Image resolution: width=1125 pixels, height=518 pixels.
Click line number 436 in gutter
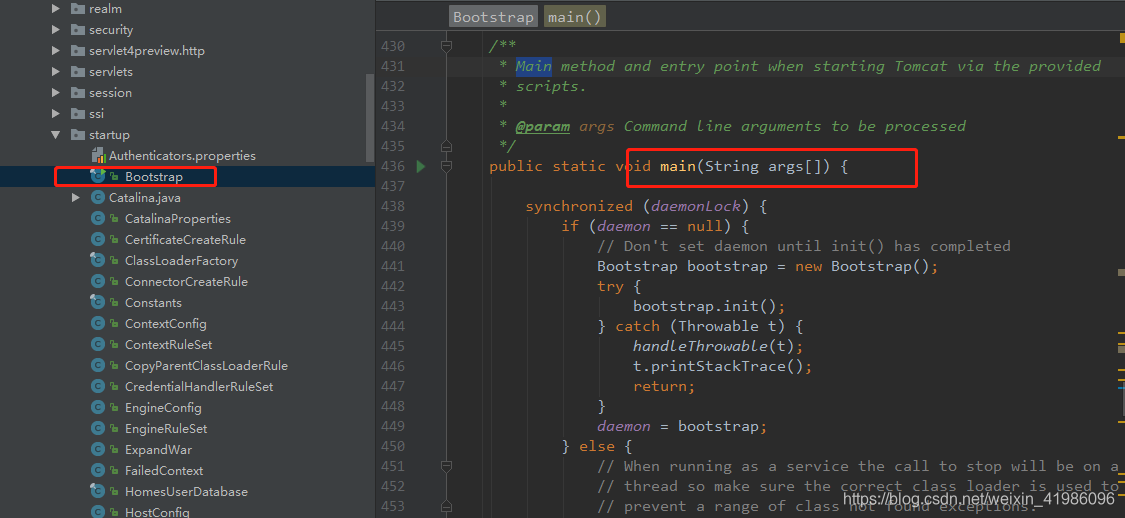click(392, 166)
